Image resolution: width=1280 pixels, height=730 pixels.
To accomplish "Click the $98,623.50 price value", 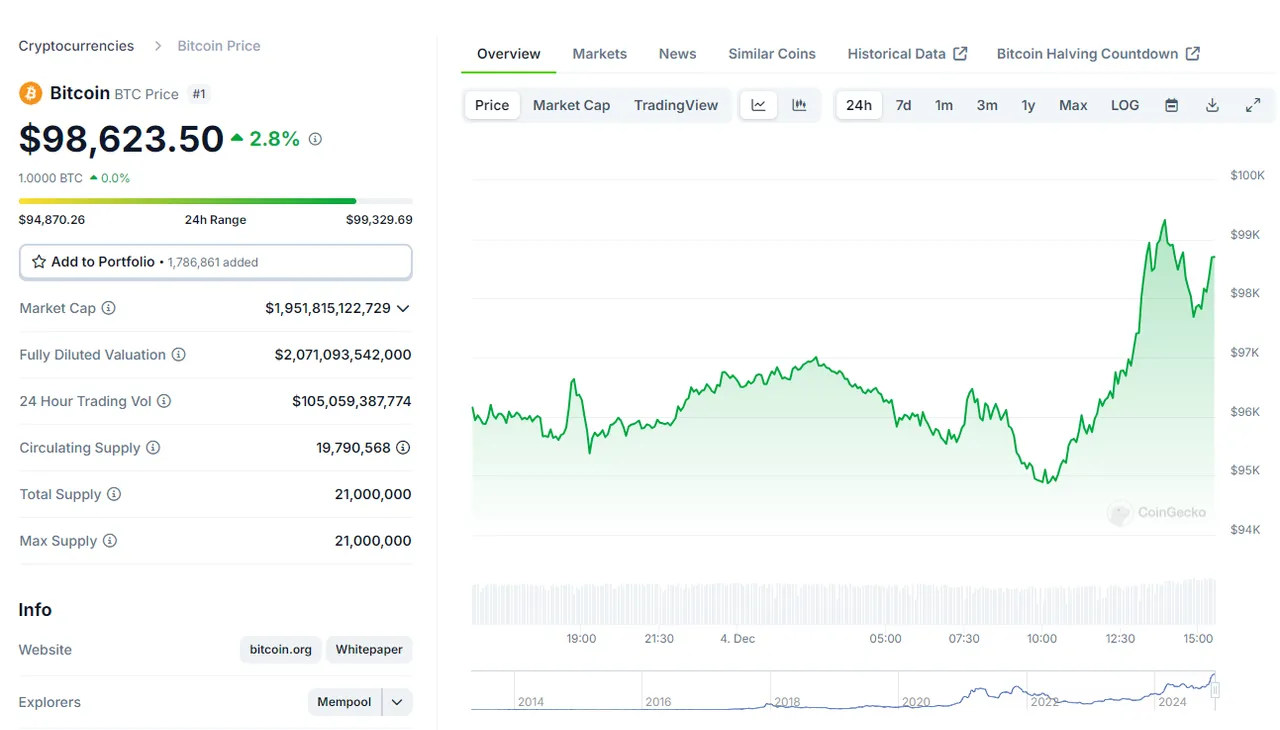I will pos(121,139).
